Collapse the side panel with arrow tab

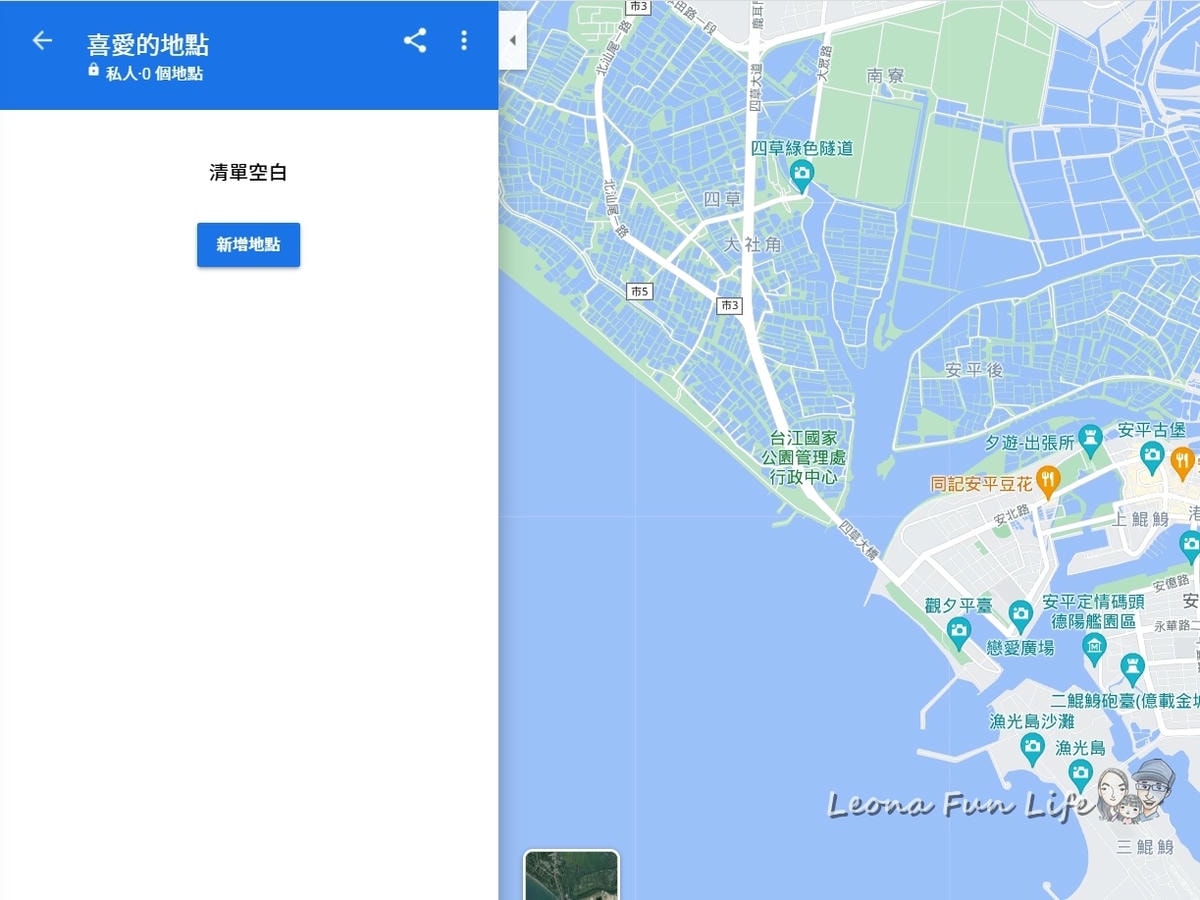point(512,41)
